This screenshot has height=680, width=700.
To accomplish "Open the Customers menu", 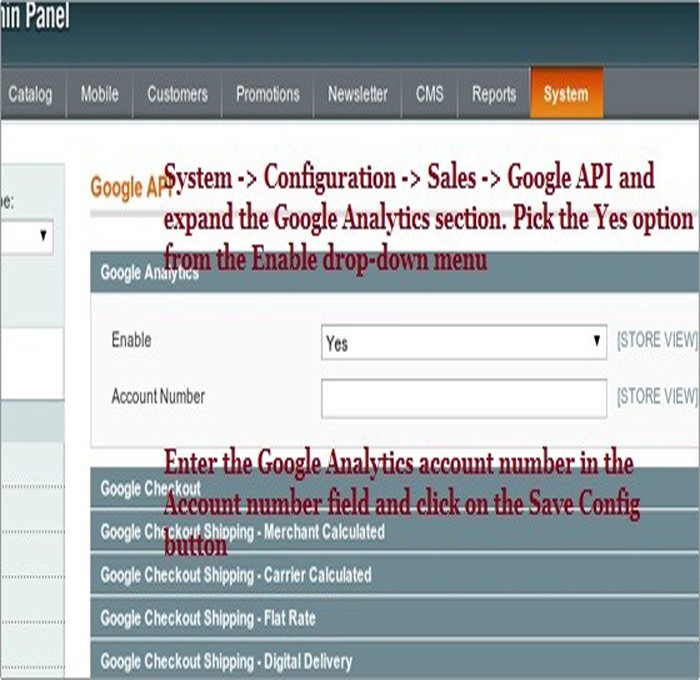I will (177, 94).
